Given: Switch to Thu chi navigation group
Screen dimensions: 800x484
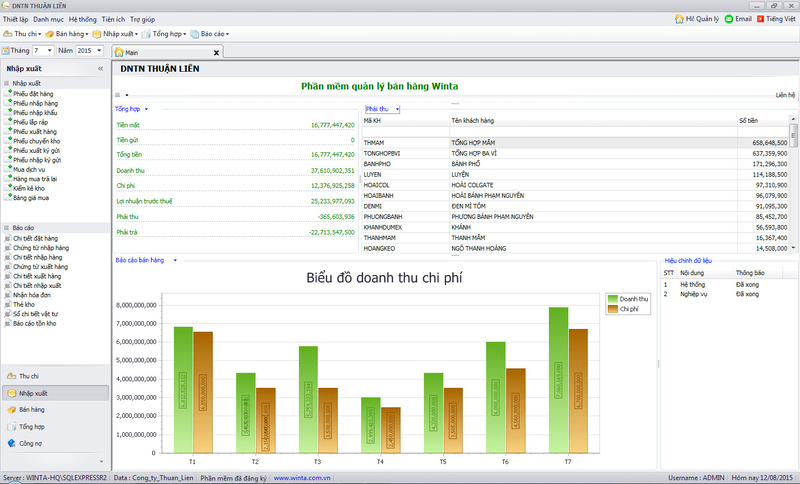Looking at the screenshot, I should (55, 376).
